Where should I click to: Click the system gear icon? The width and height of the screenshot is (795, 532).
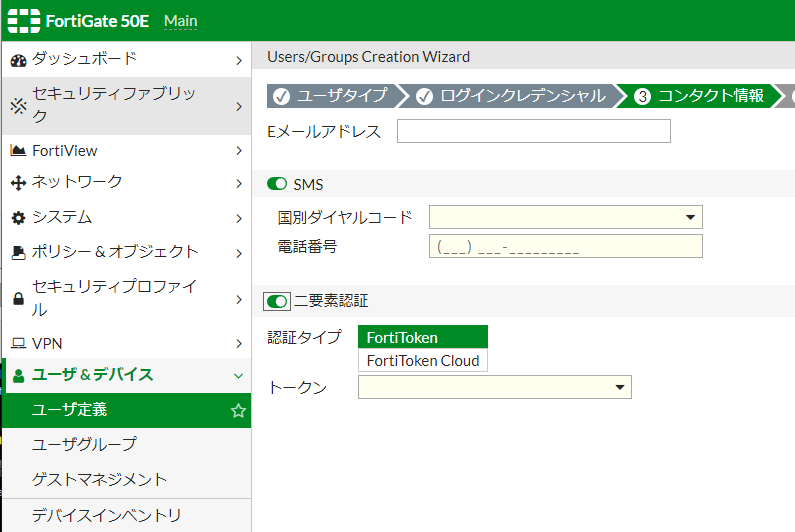[x=18, y=218]
